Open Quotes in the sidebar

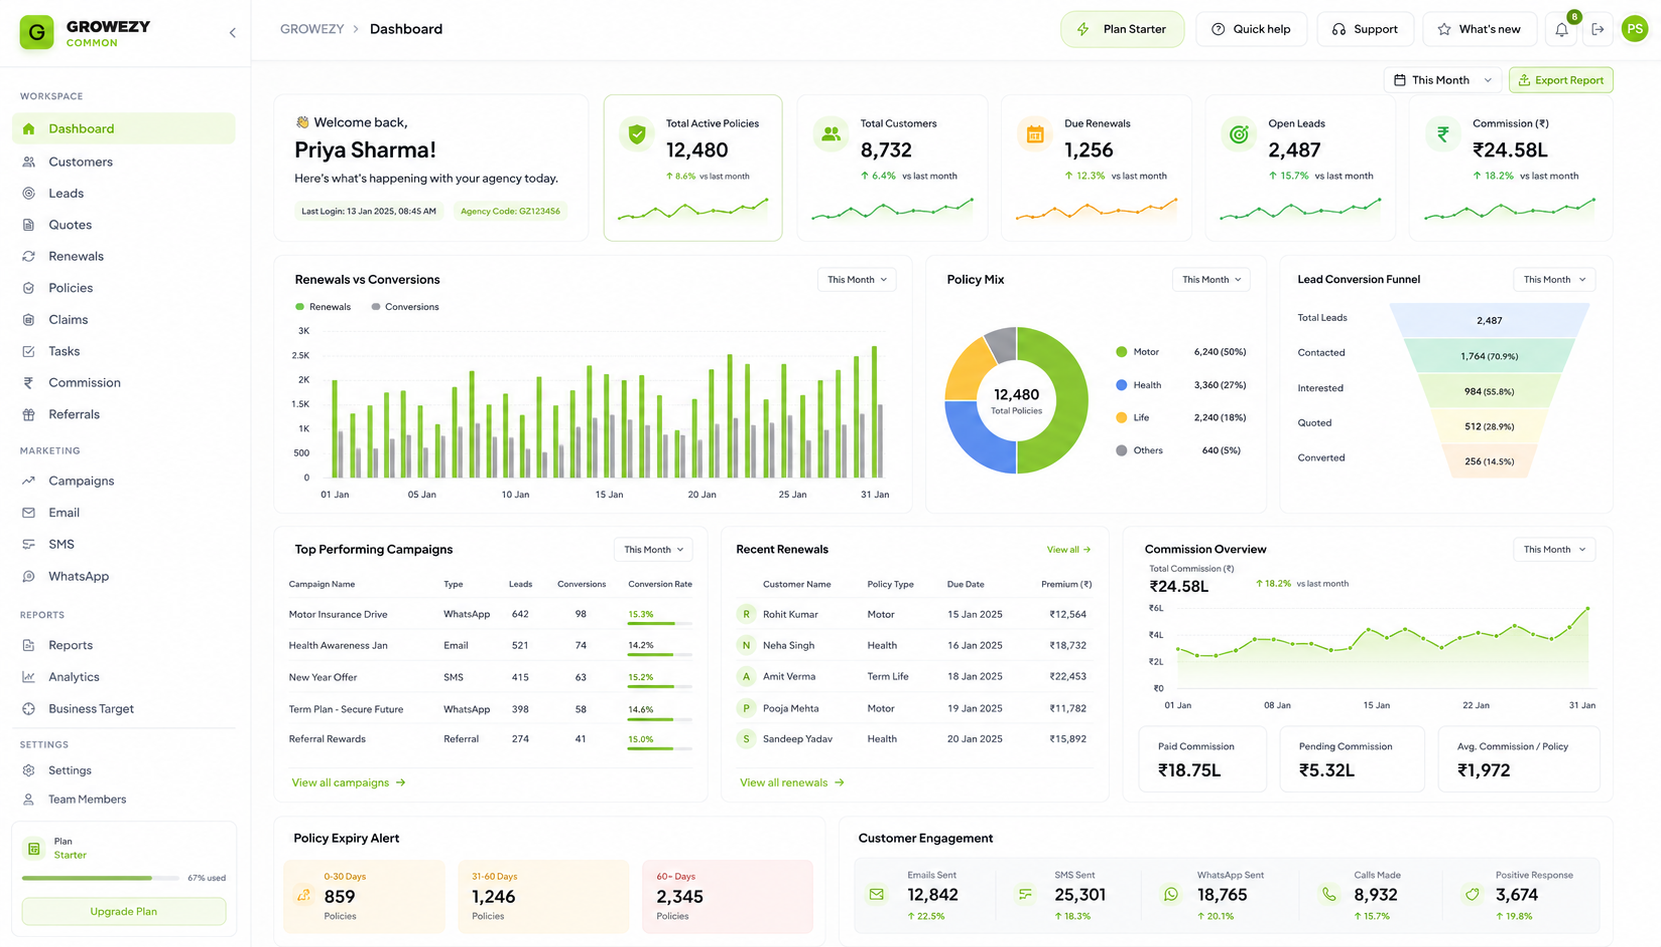[x=124, y=225]
